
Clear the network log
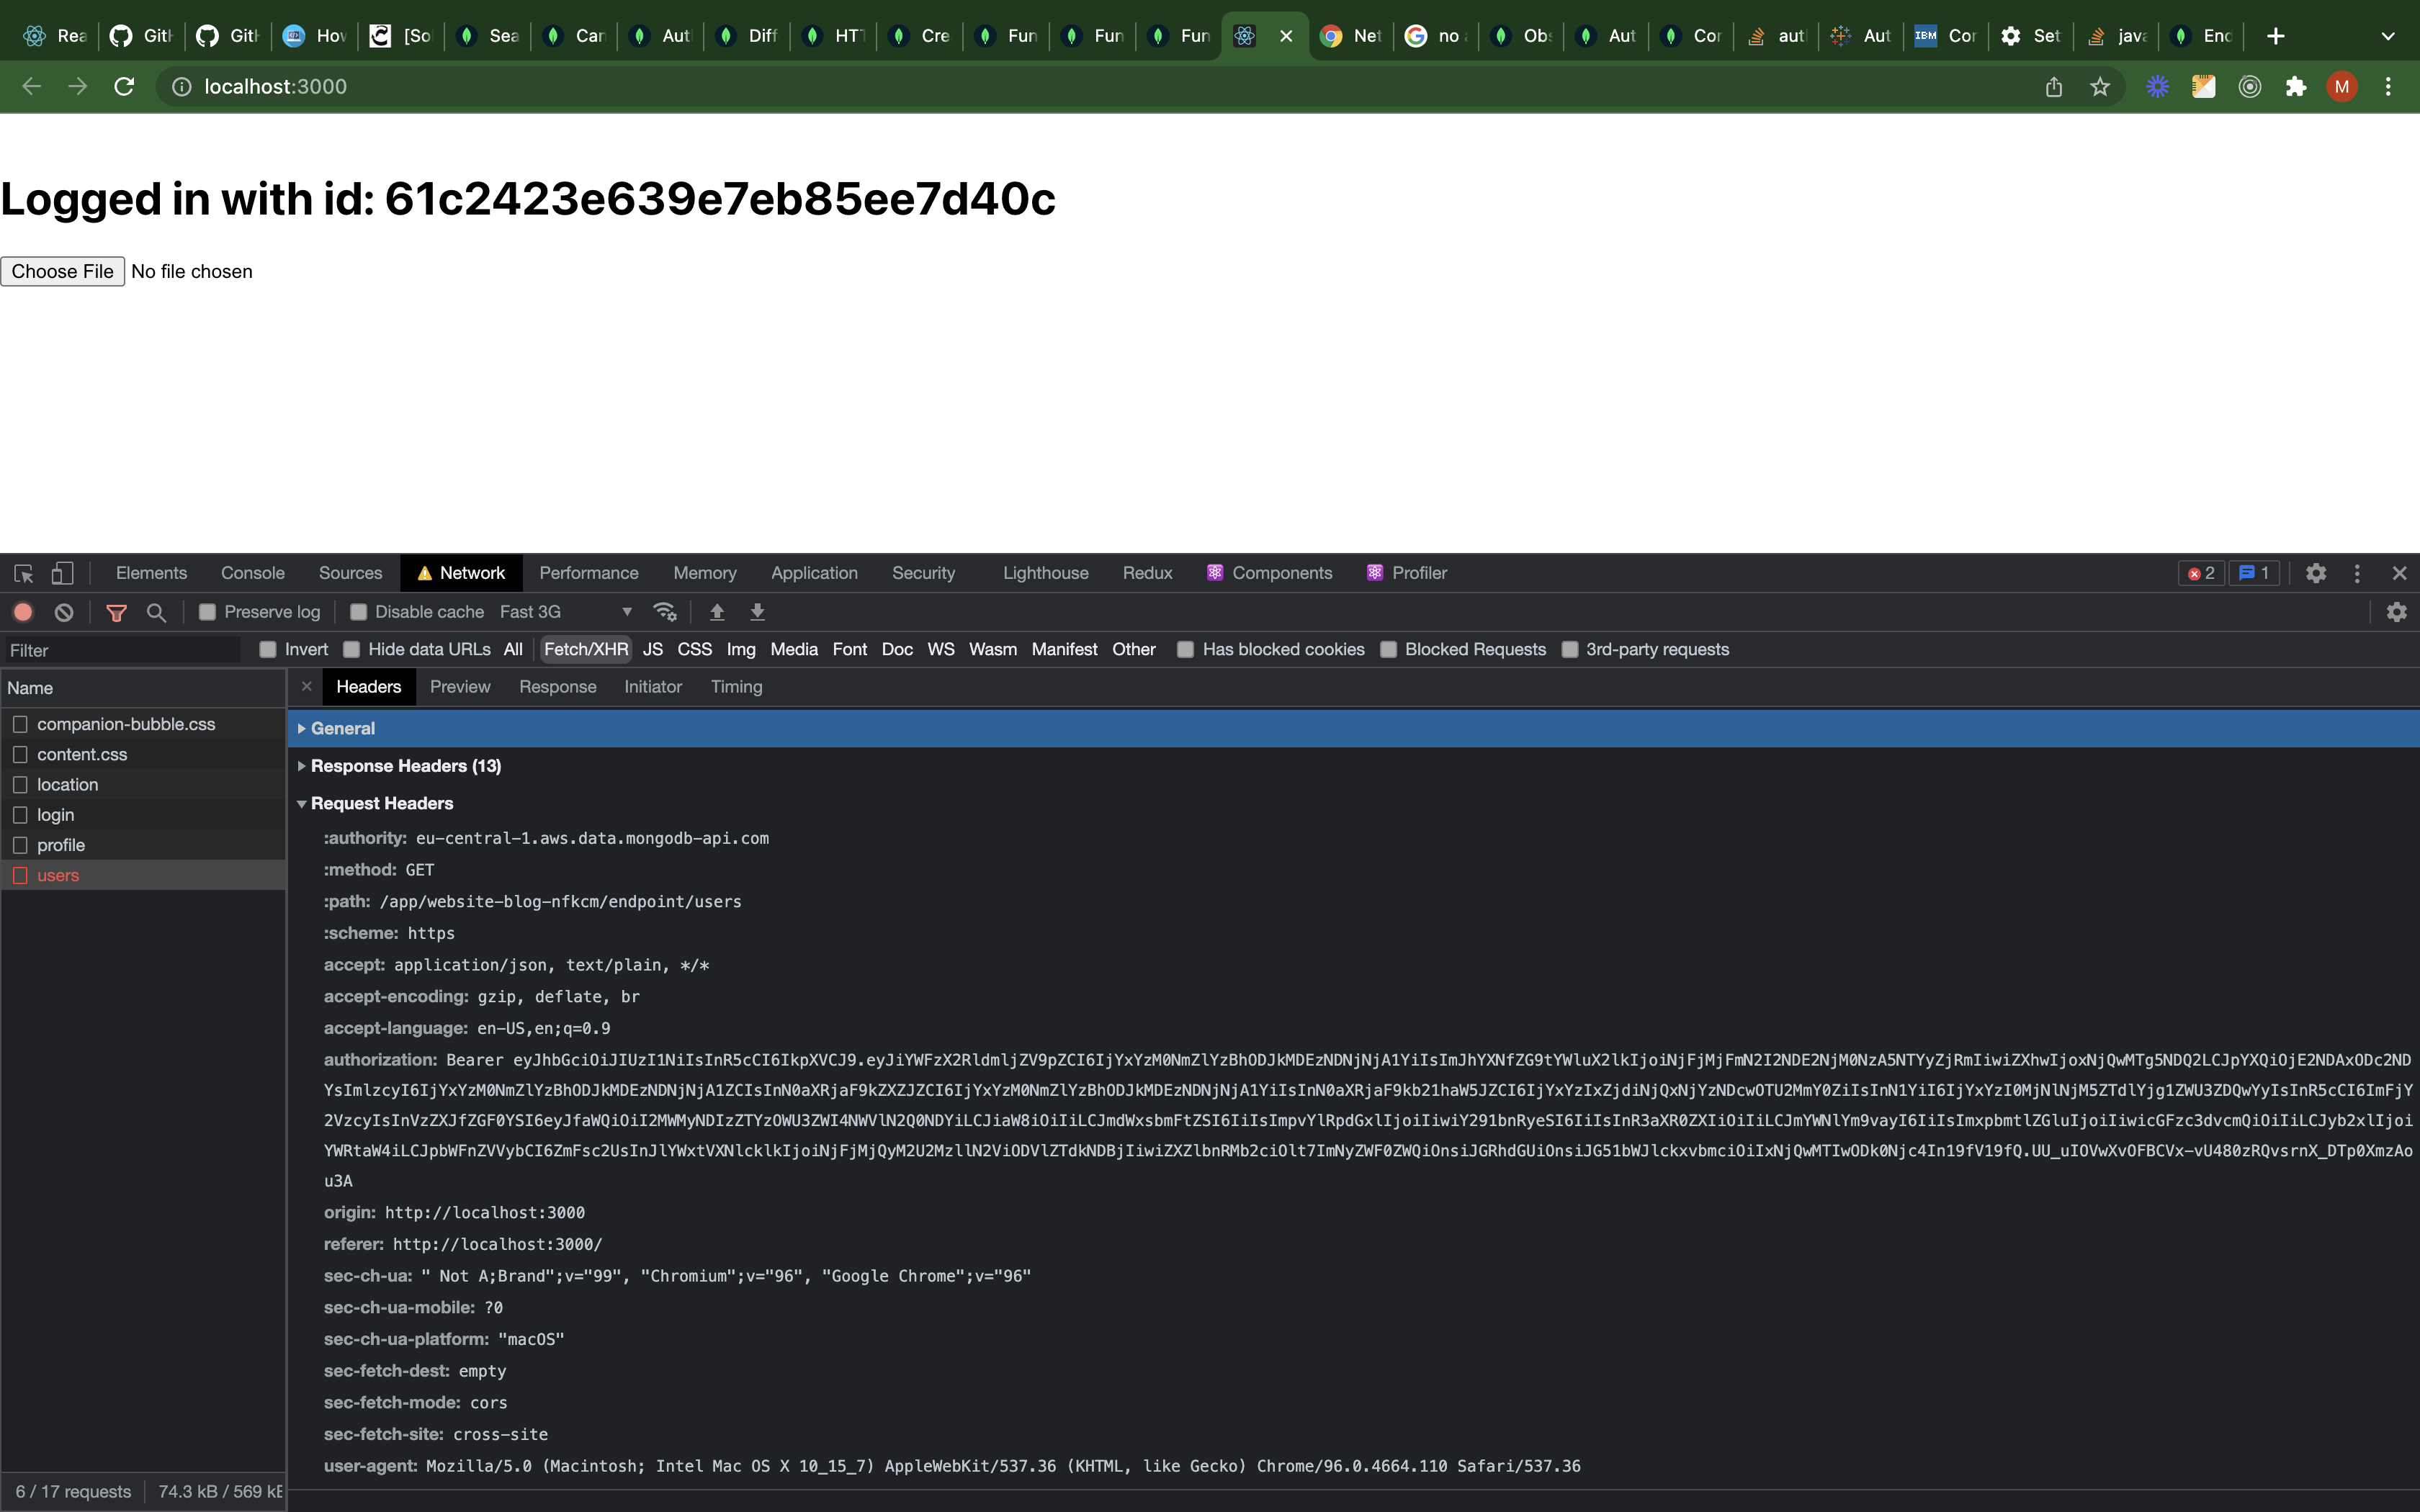pos(64,612)
